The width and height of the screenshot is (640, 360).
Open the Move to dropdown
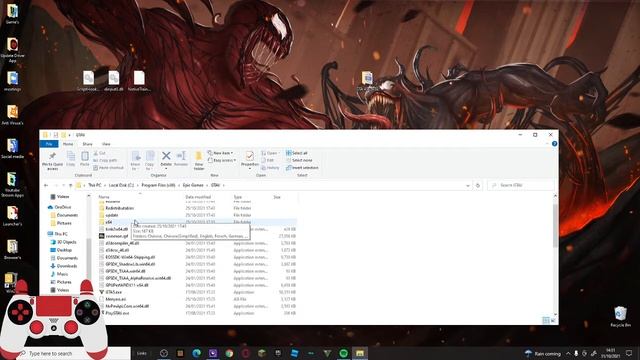coord(136,160)
